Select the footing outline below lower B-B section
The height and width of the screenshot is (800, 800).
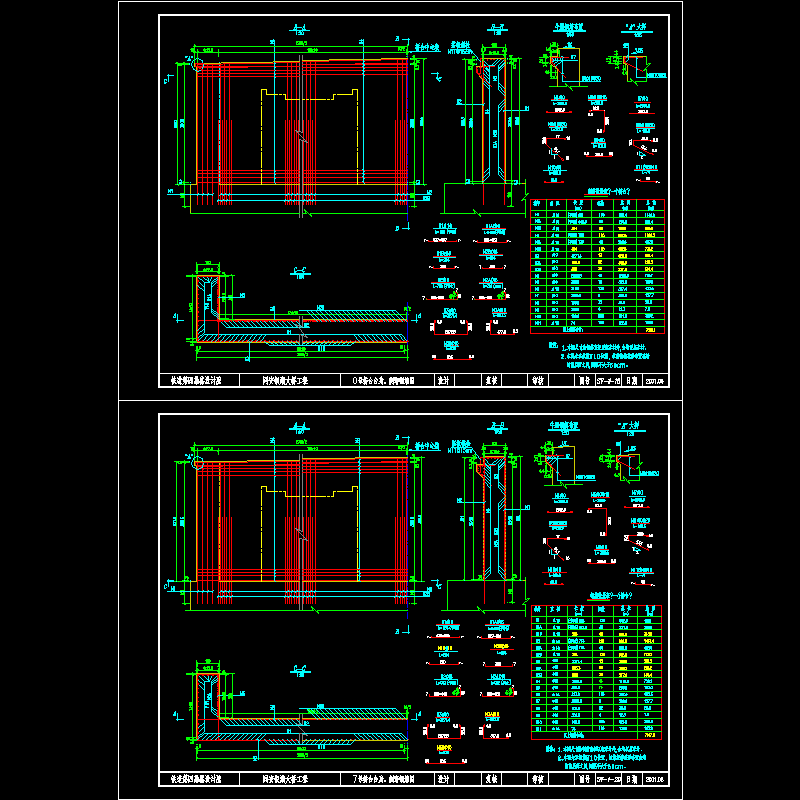coord(487,595)
